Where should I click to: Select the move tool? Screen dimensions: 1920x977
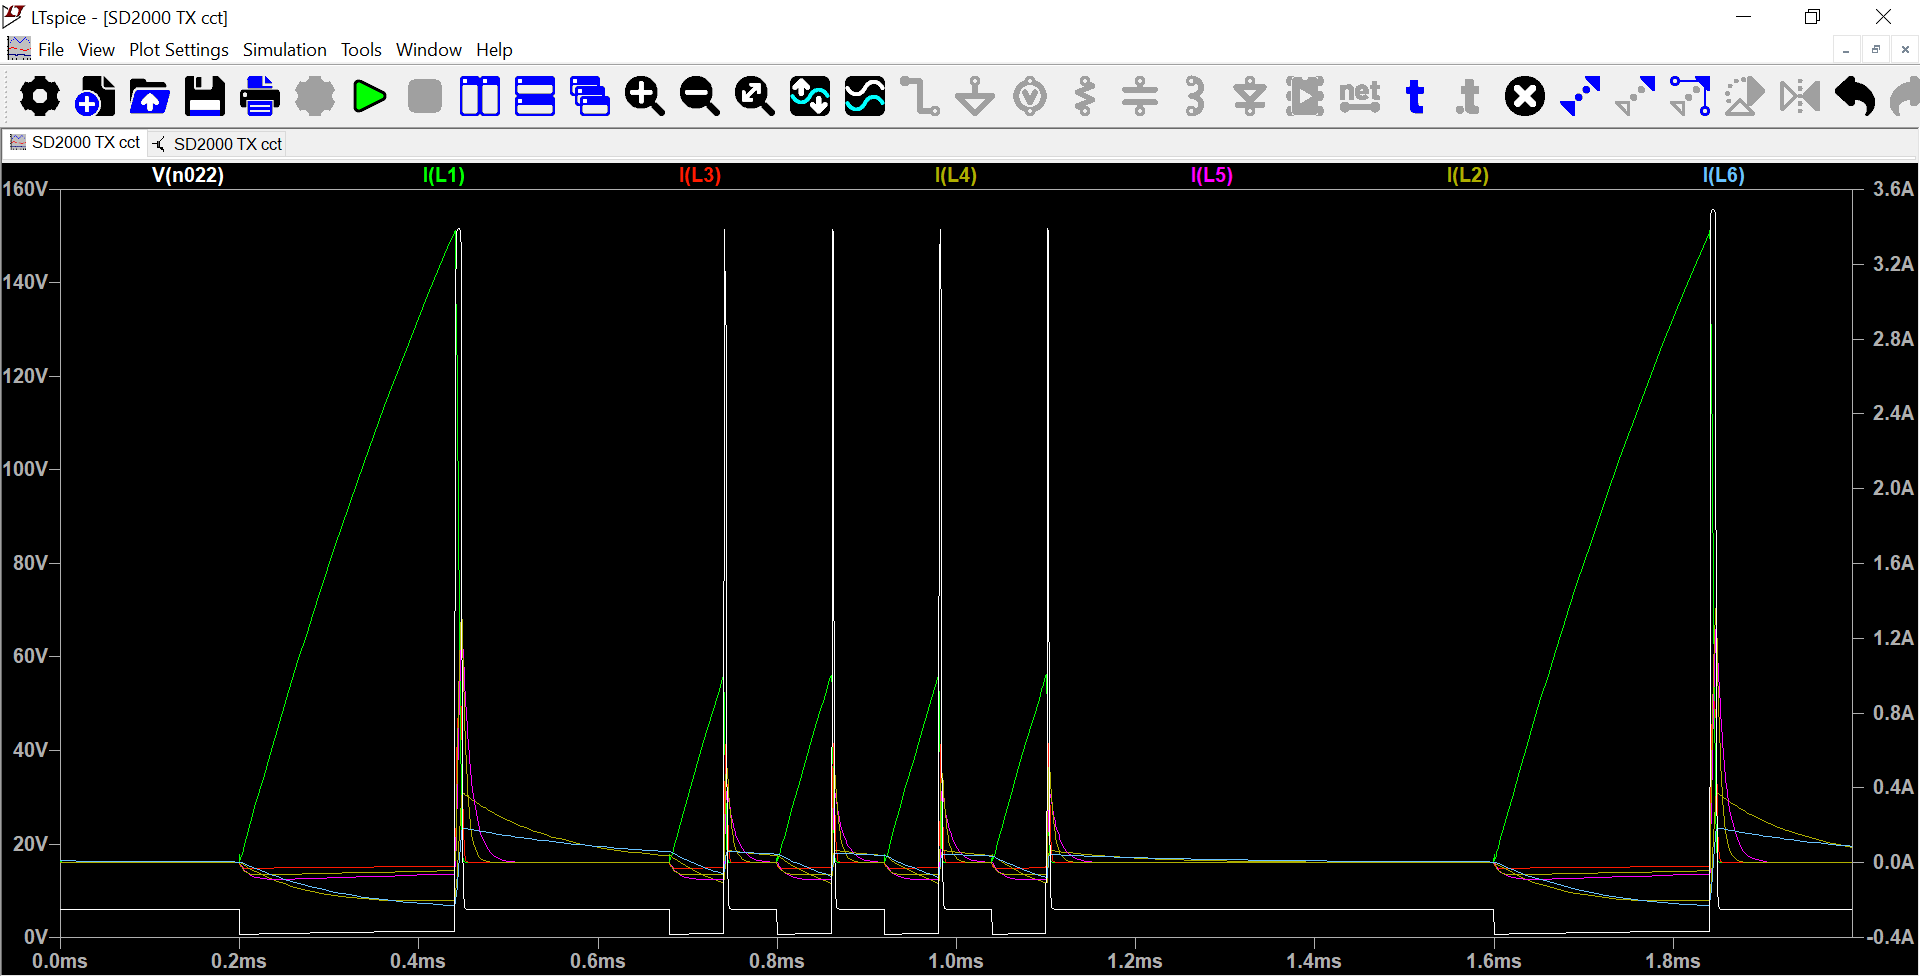coord(1635,97)
